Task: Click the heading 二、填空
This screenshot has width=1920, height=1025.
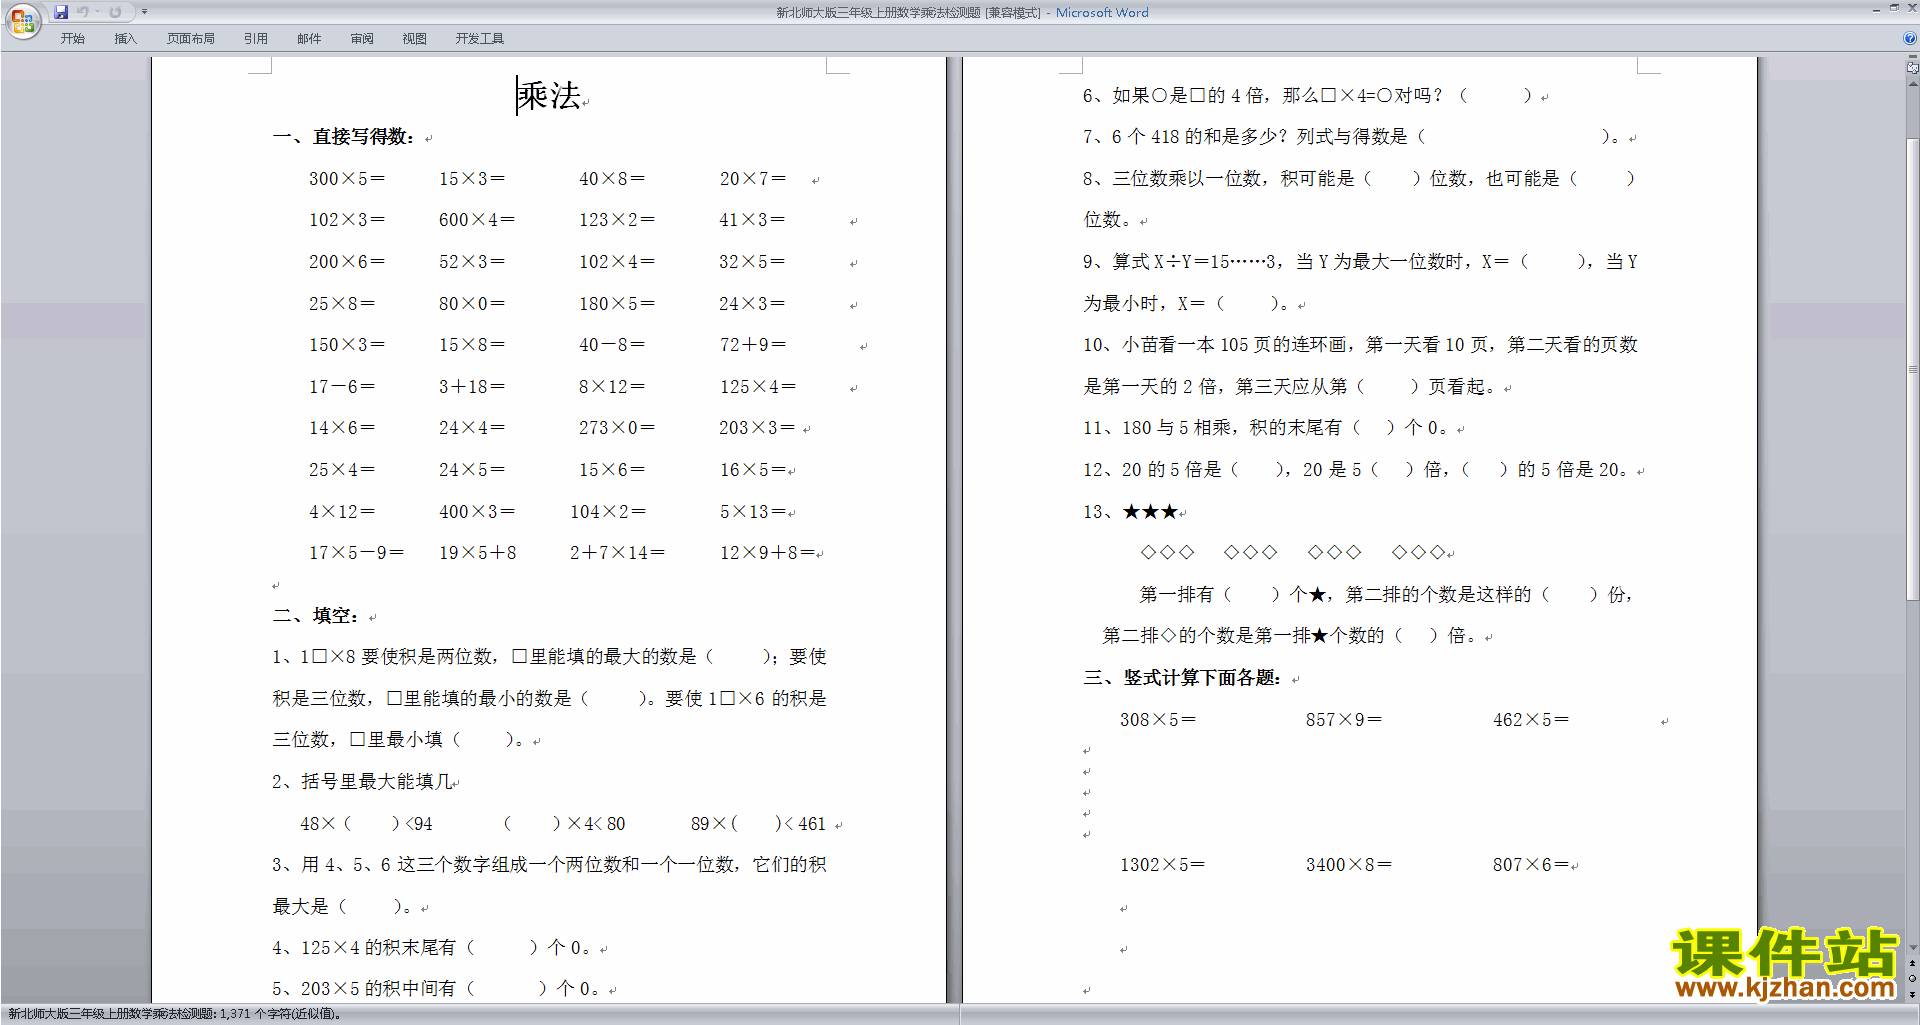Action: pyautogui.click(x=316, y=616)
